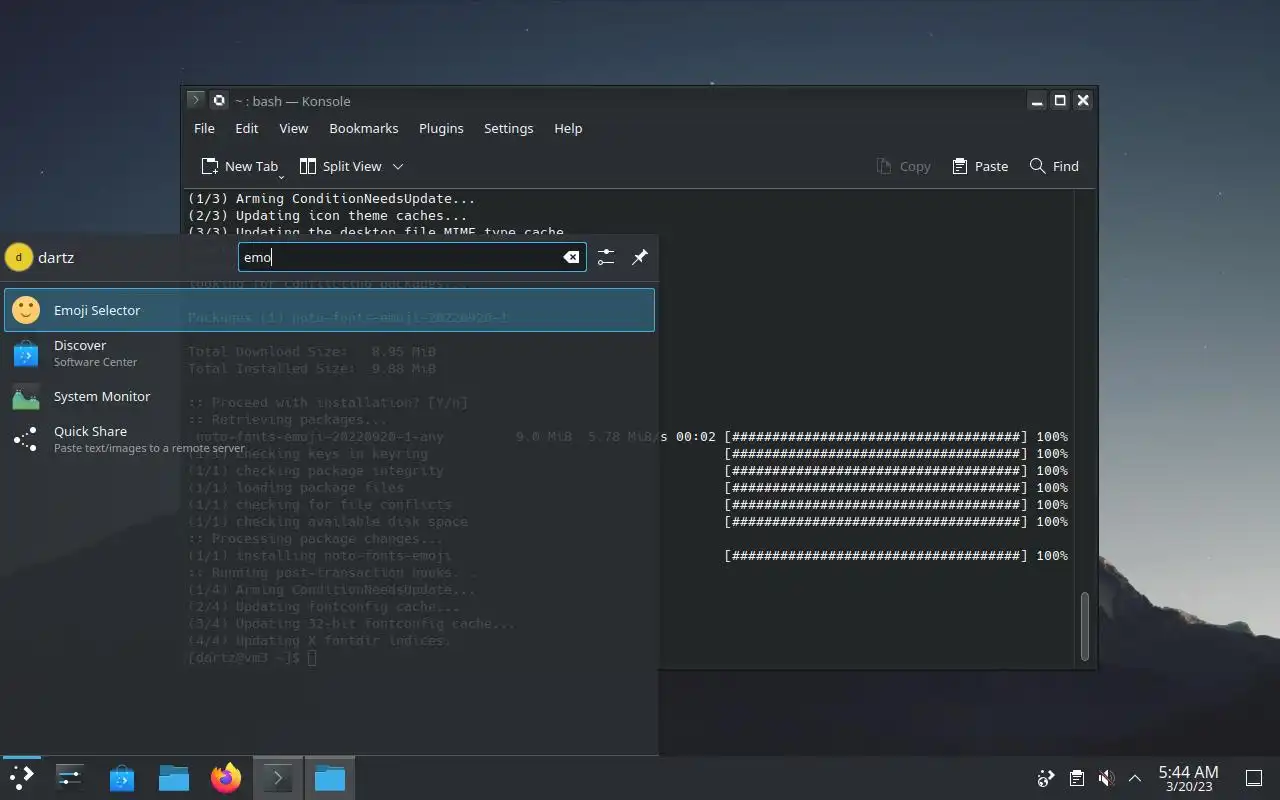This screenshot has width=1280, height=800.
Task: Open launcher configure settings icon
Action: click(606, 257)
